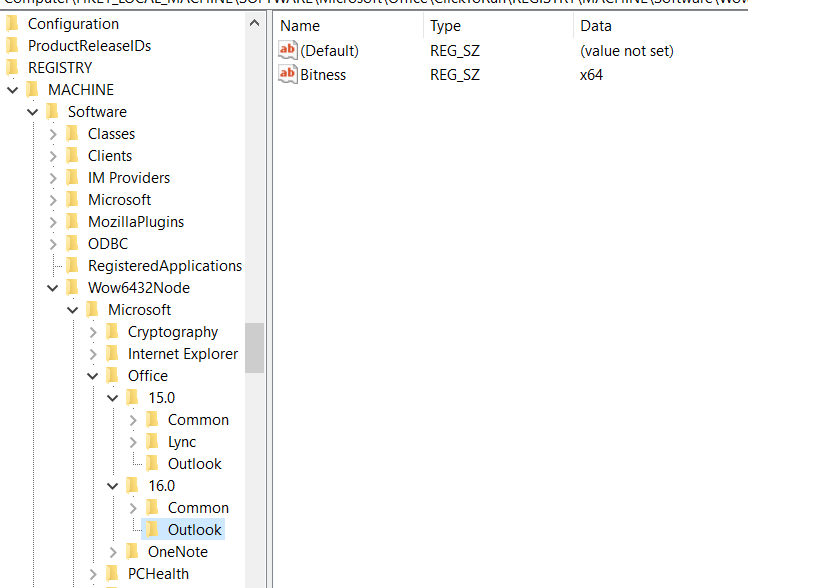This screenshot has height=588, width=832.
Task: Click the (Default) string value icon
Action: click(288, 50)
